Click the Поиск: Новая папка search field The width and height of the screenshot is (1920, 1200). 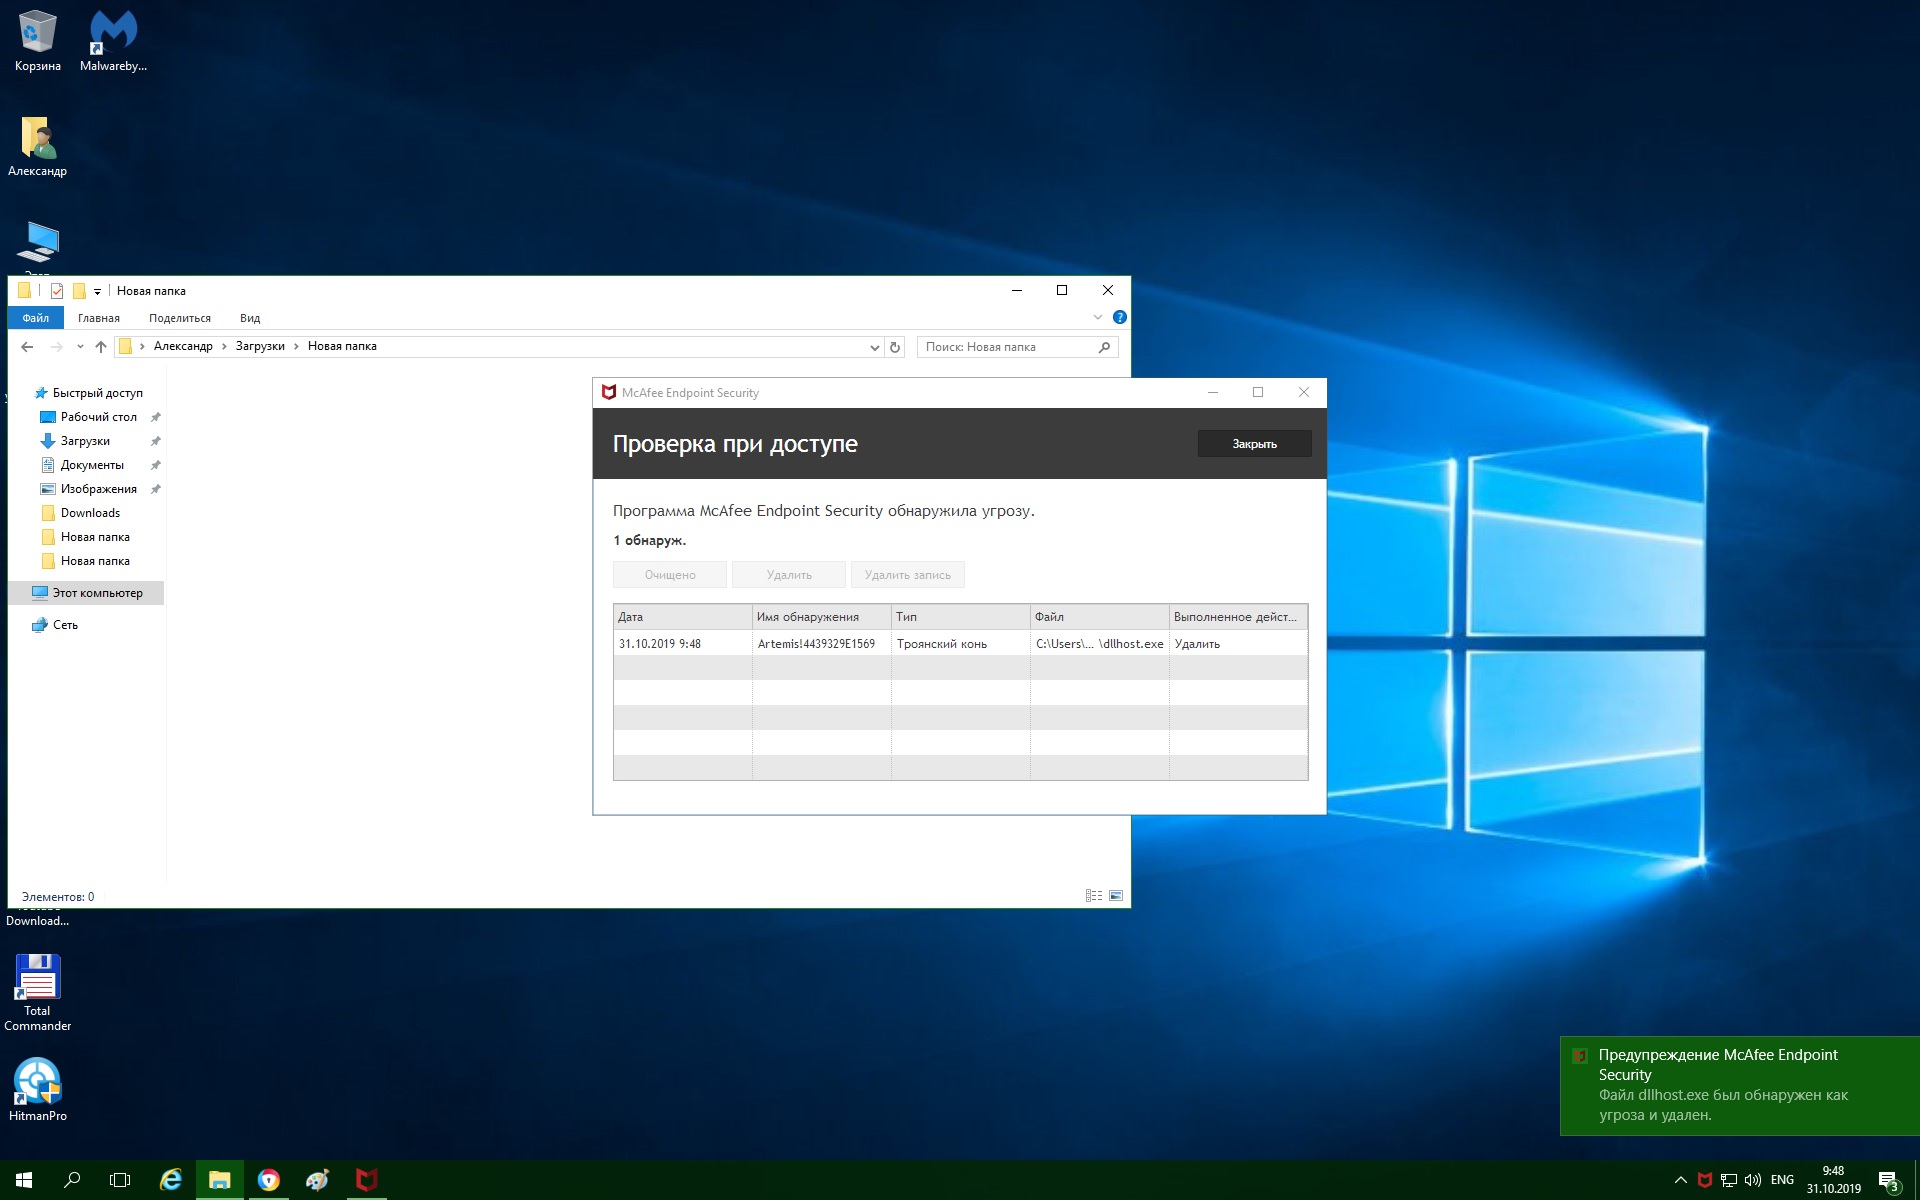pos(1005,347)
